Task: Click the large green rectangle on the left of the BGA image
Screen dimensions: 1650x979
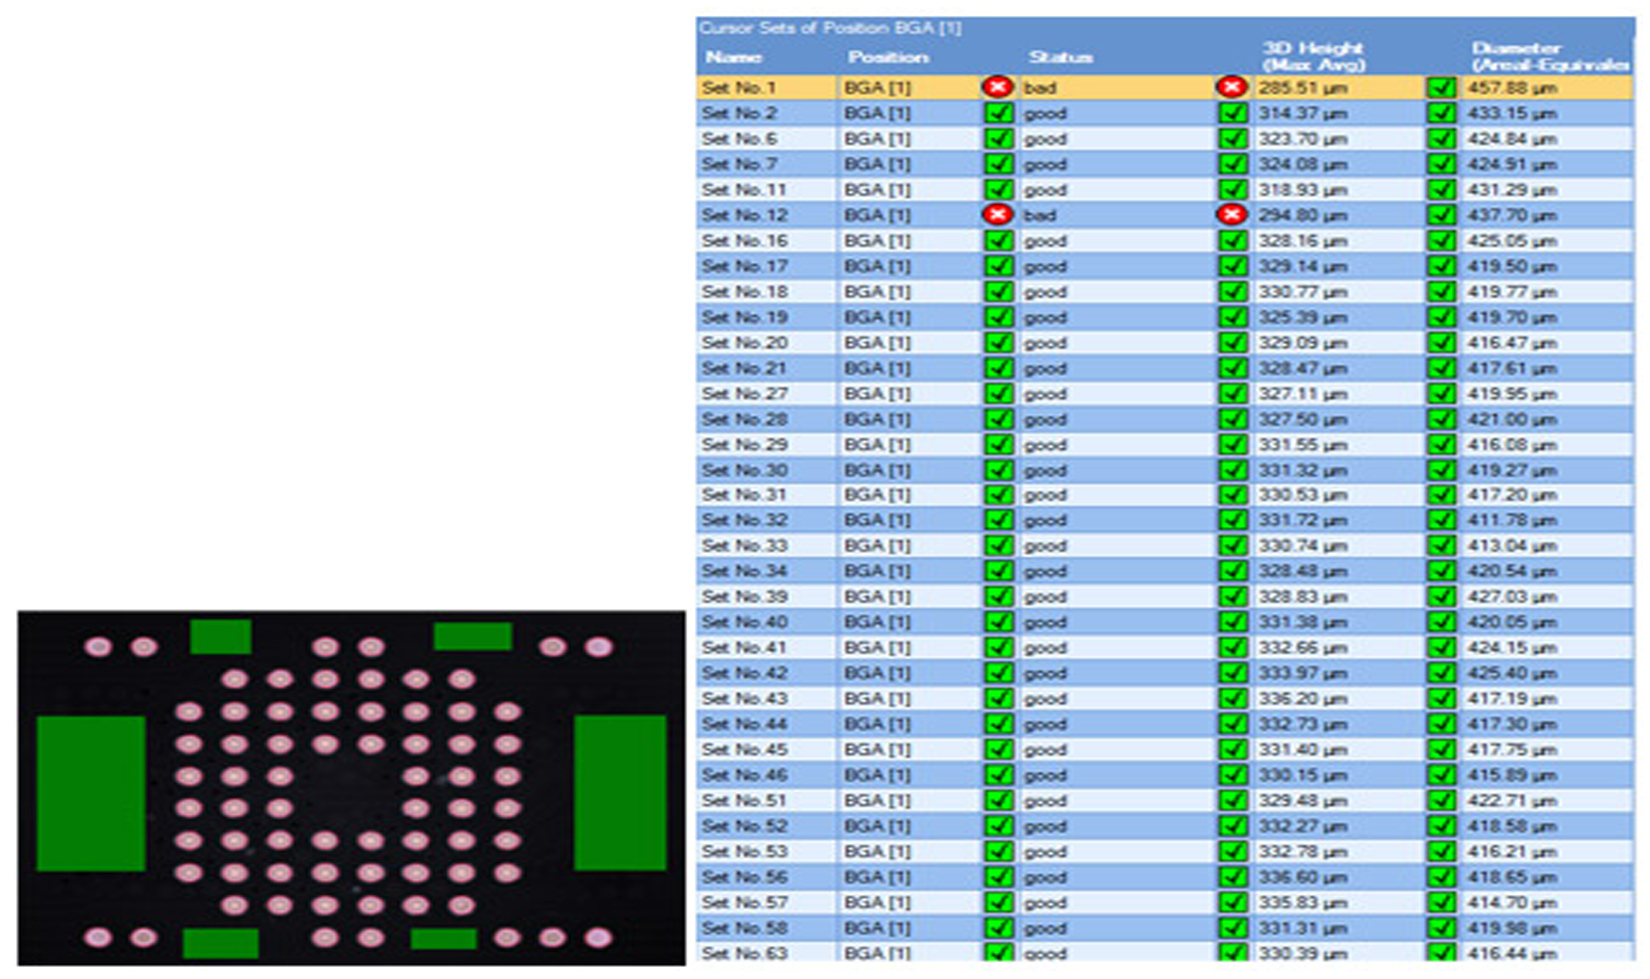Action: tap(91, 793)
